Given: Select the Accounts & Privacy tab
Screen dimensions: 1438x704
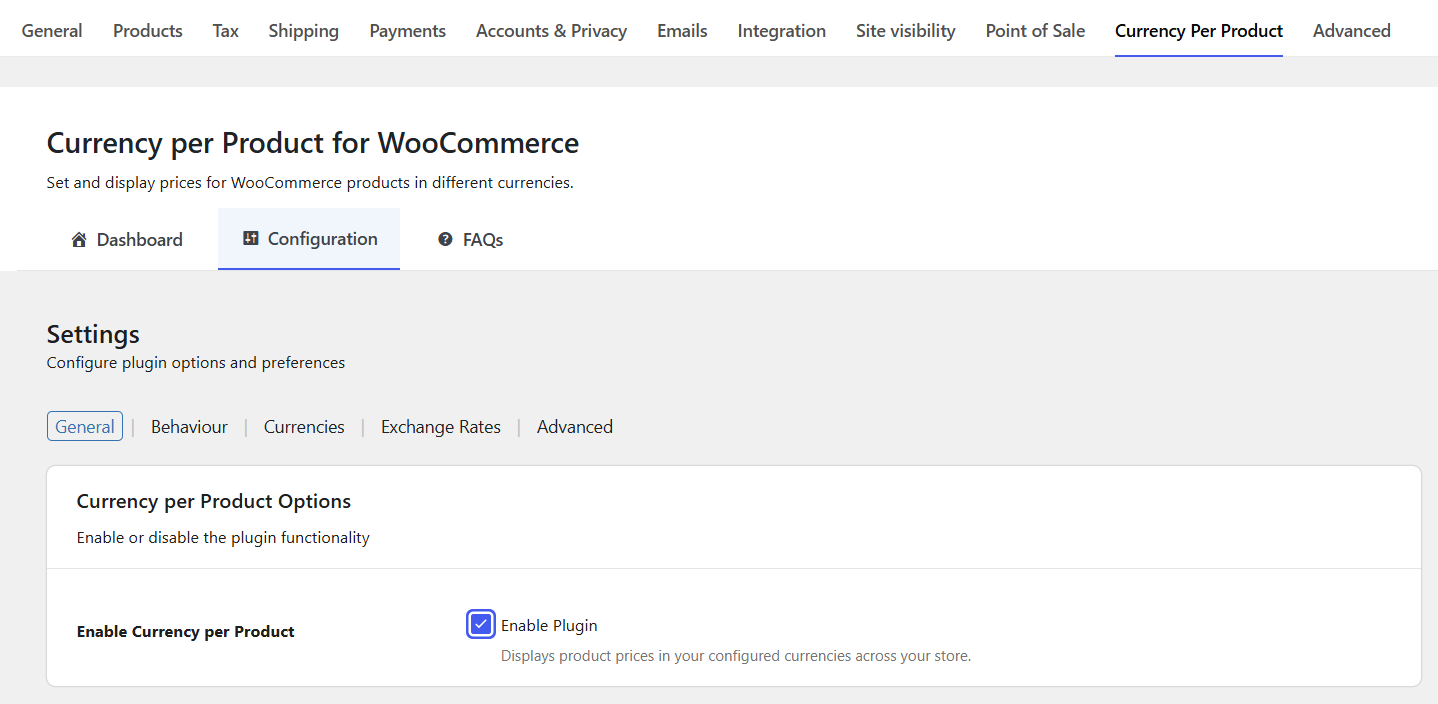Looking at the screenshot, I should 552,31.
